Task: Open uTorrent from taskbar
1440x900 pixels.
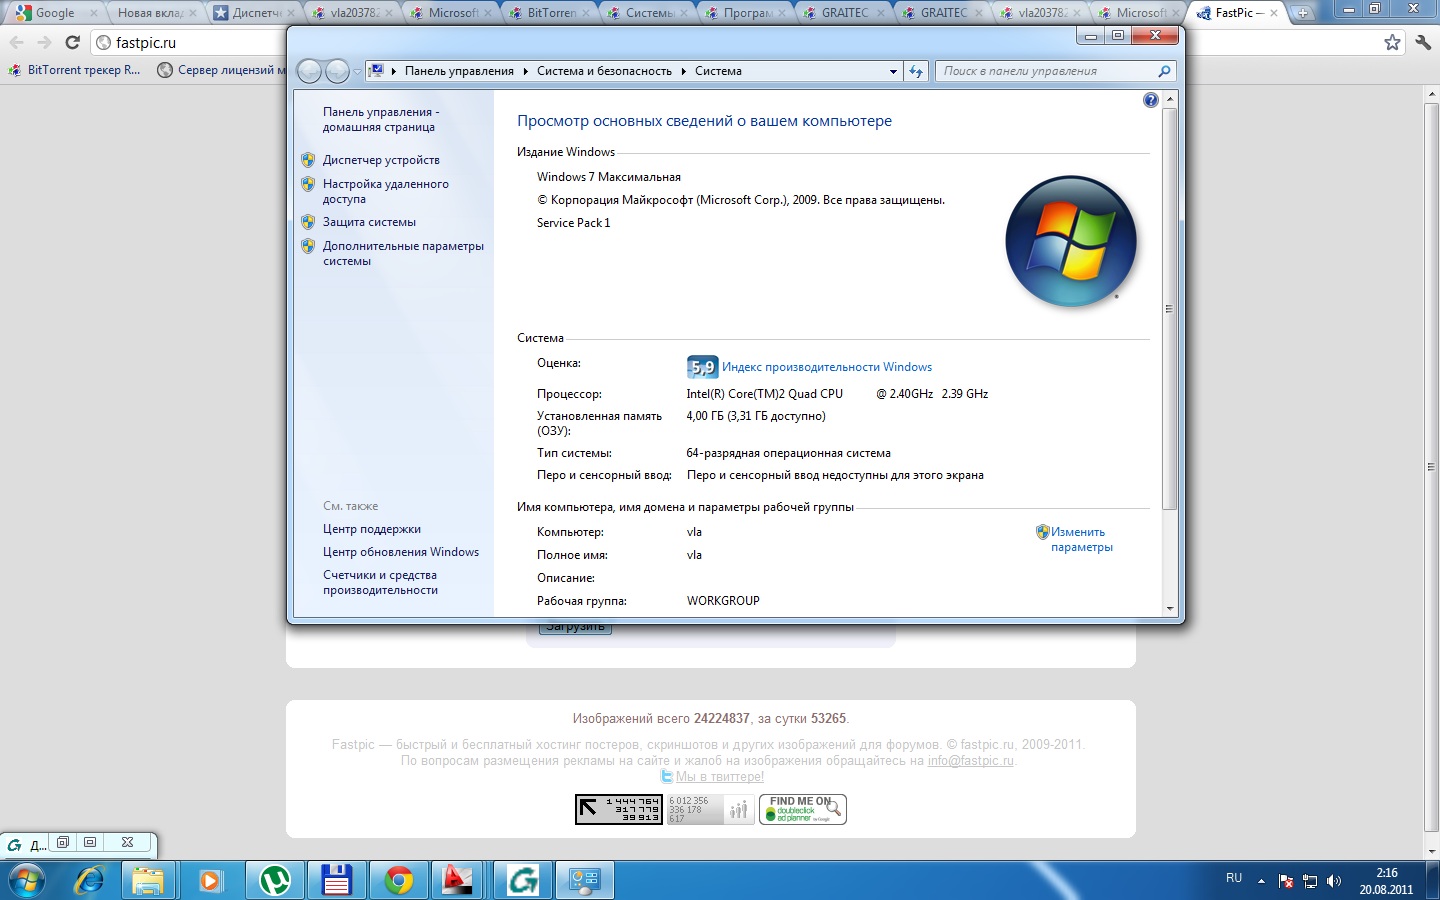Action: click(x=273, y=880)
